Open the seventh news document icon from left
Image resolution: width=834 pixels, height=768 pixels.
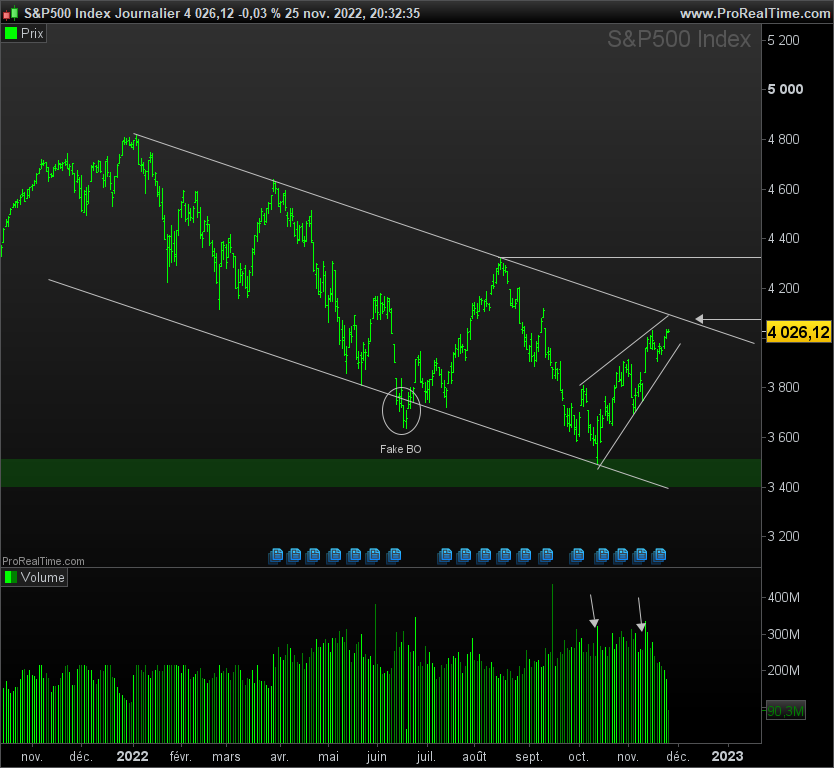point(394,556)
